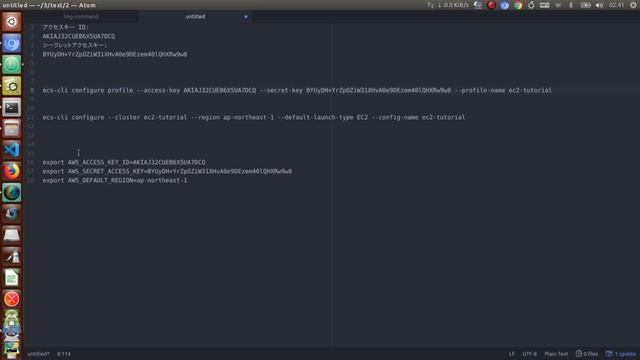Image resolution: width=640 pixels, height=360 pixels.
Task: Click the 'export AWS_SECRET_ACCESS_KEY' line
Action: point(167,171)
